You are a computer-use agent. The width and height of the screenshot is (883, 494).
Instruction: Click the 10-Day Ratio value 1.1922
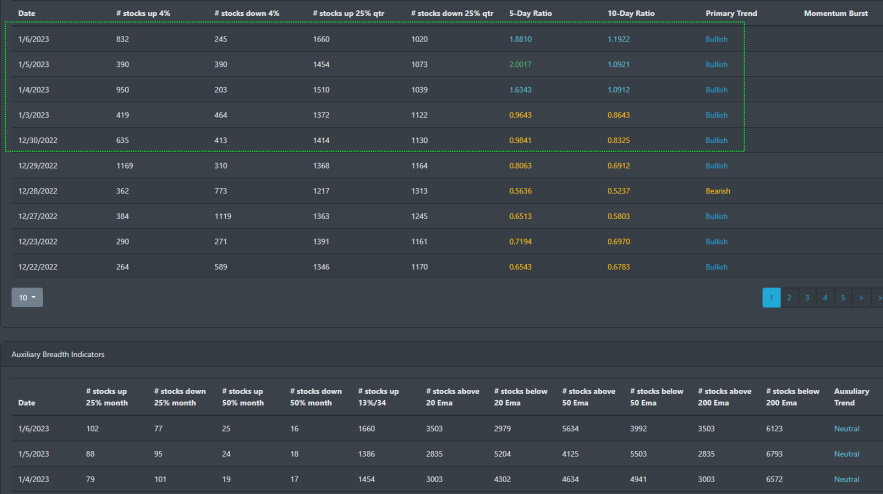point(618,39)
